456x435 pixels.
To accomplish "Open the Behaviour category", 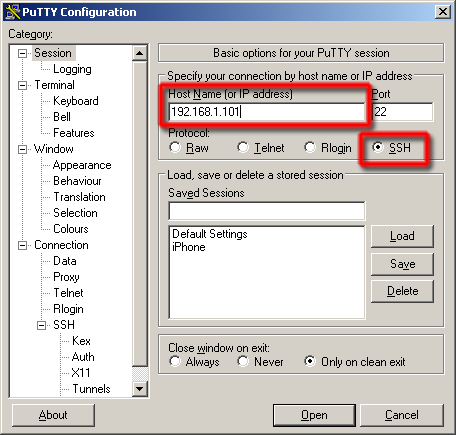I will pos(77,181).
